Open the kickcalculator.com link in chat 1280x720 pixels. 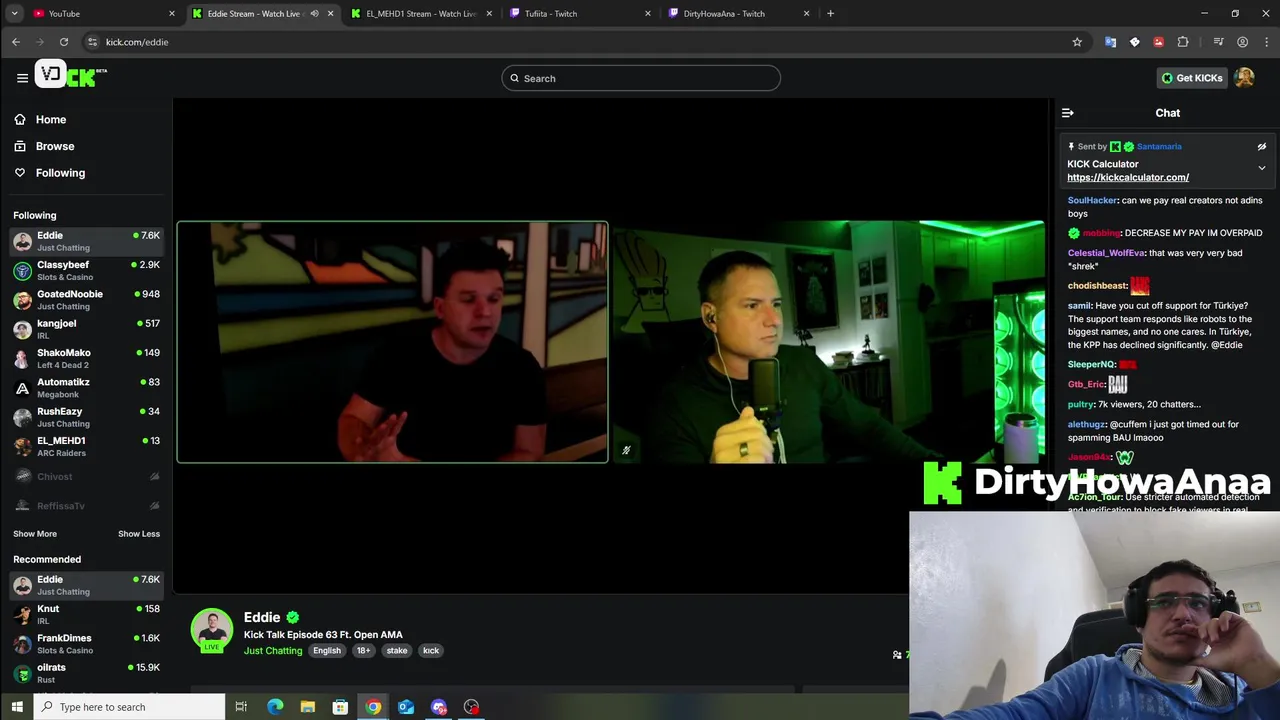tap(1128, 177)
